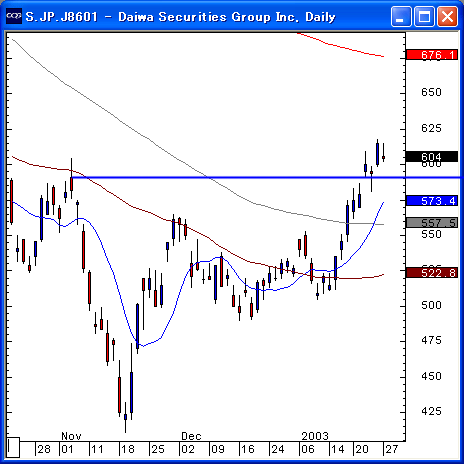
Task: Click the 27 date label on time axis
Action: (x=392, y=449)
